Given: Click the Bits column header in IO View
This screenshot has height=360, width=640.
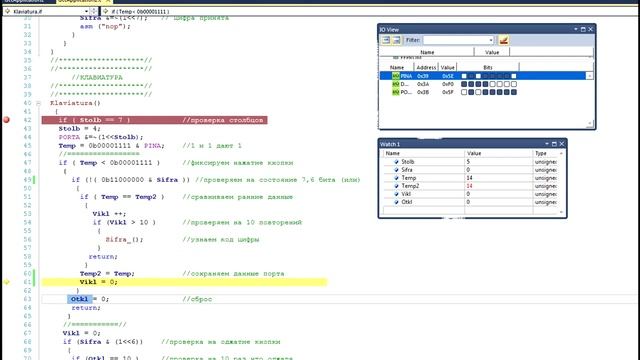Looking at the screenshot, I should tap(488, 67).
